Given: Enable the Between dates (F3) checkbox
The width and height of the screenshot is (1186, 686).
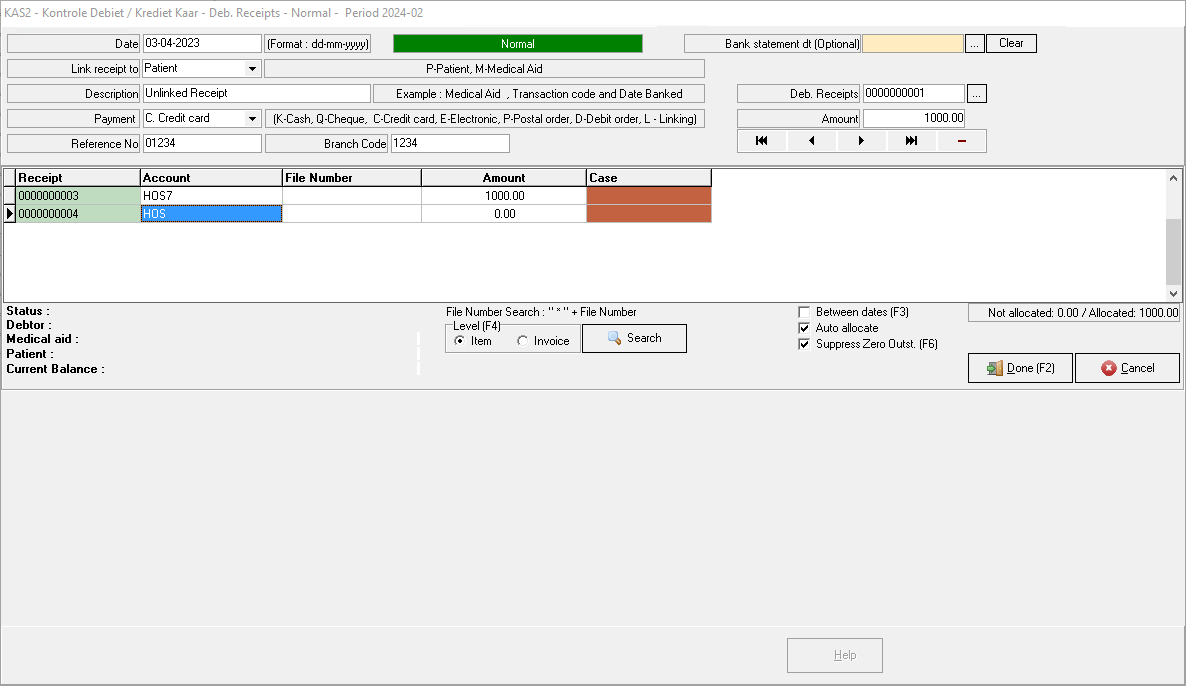Looking at the screenshot, I should click(x=804, y=312).
